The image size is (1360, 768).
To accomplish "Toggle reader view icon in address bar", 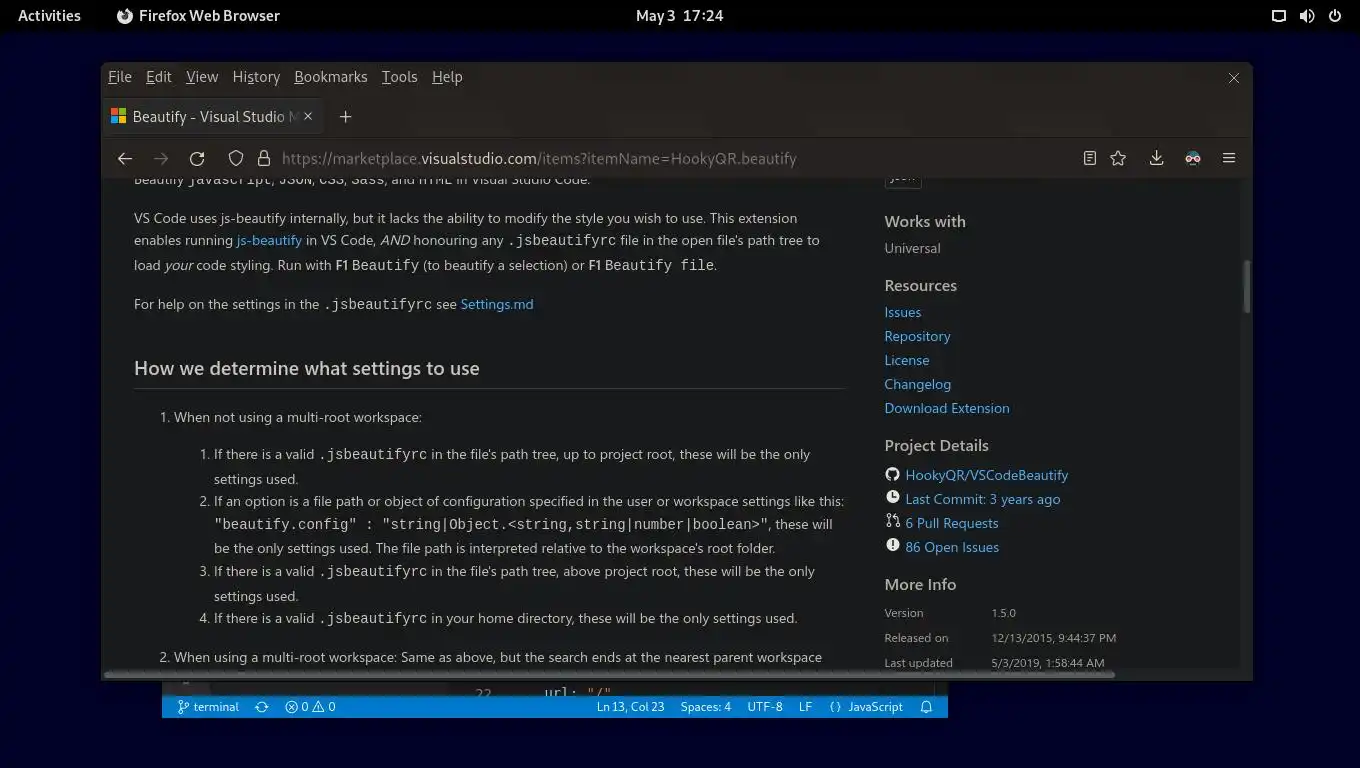I will 1090,158.
